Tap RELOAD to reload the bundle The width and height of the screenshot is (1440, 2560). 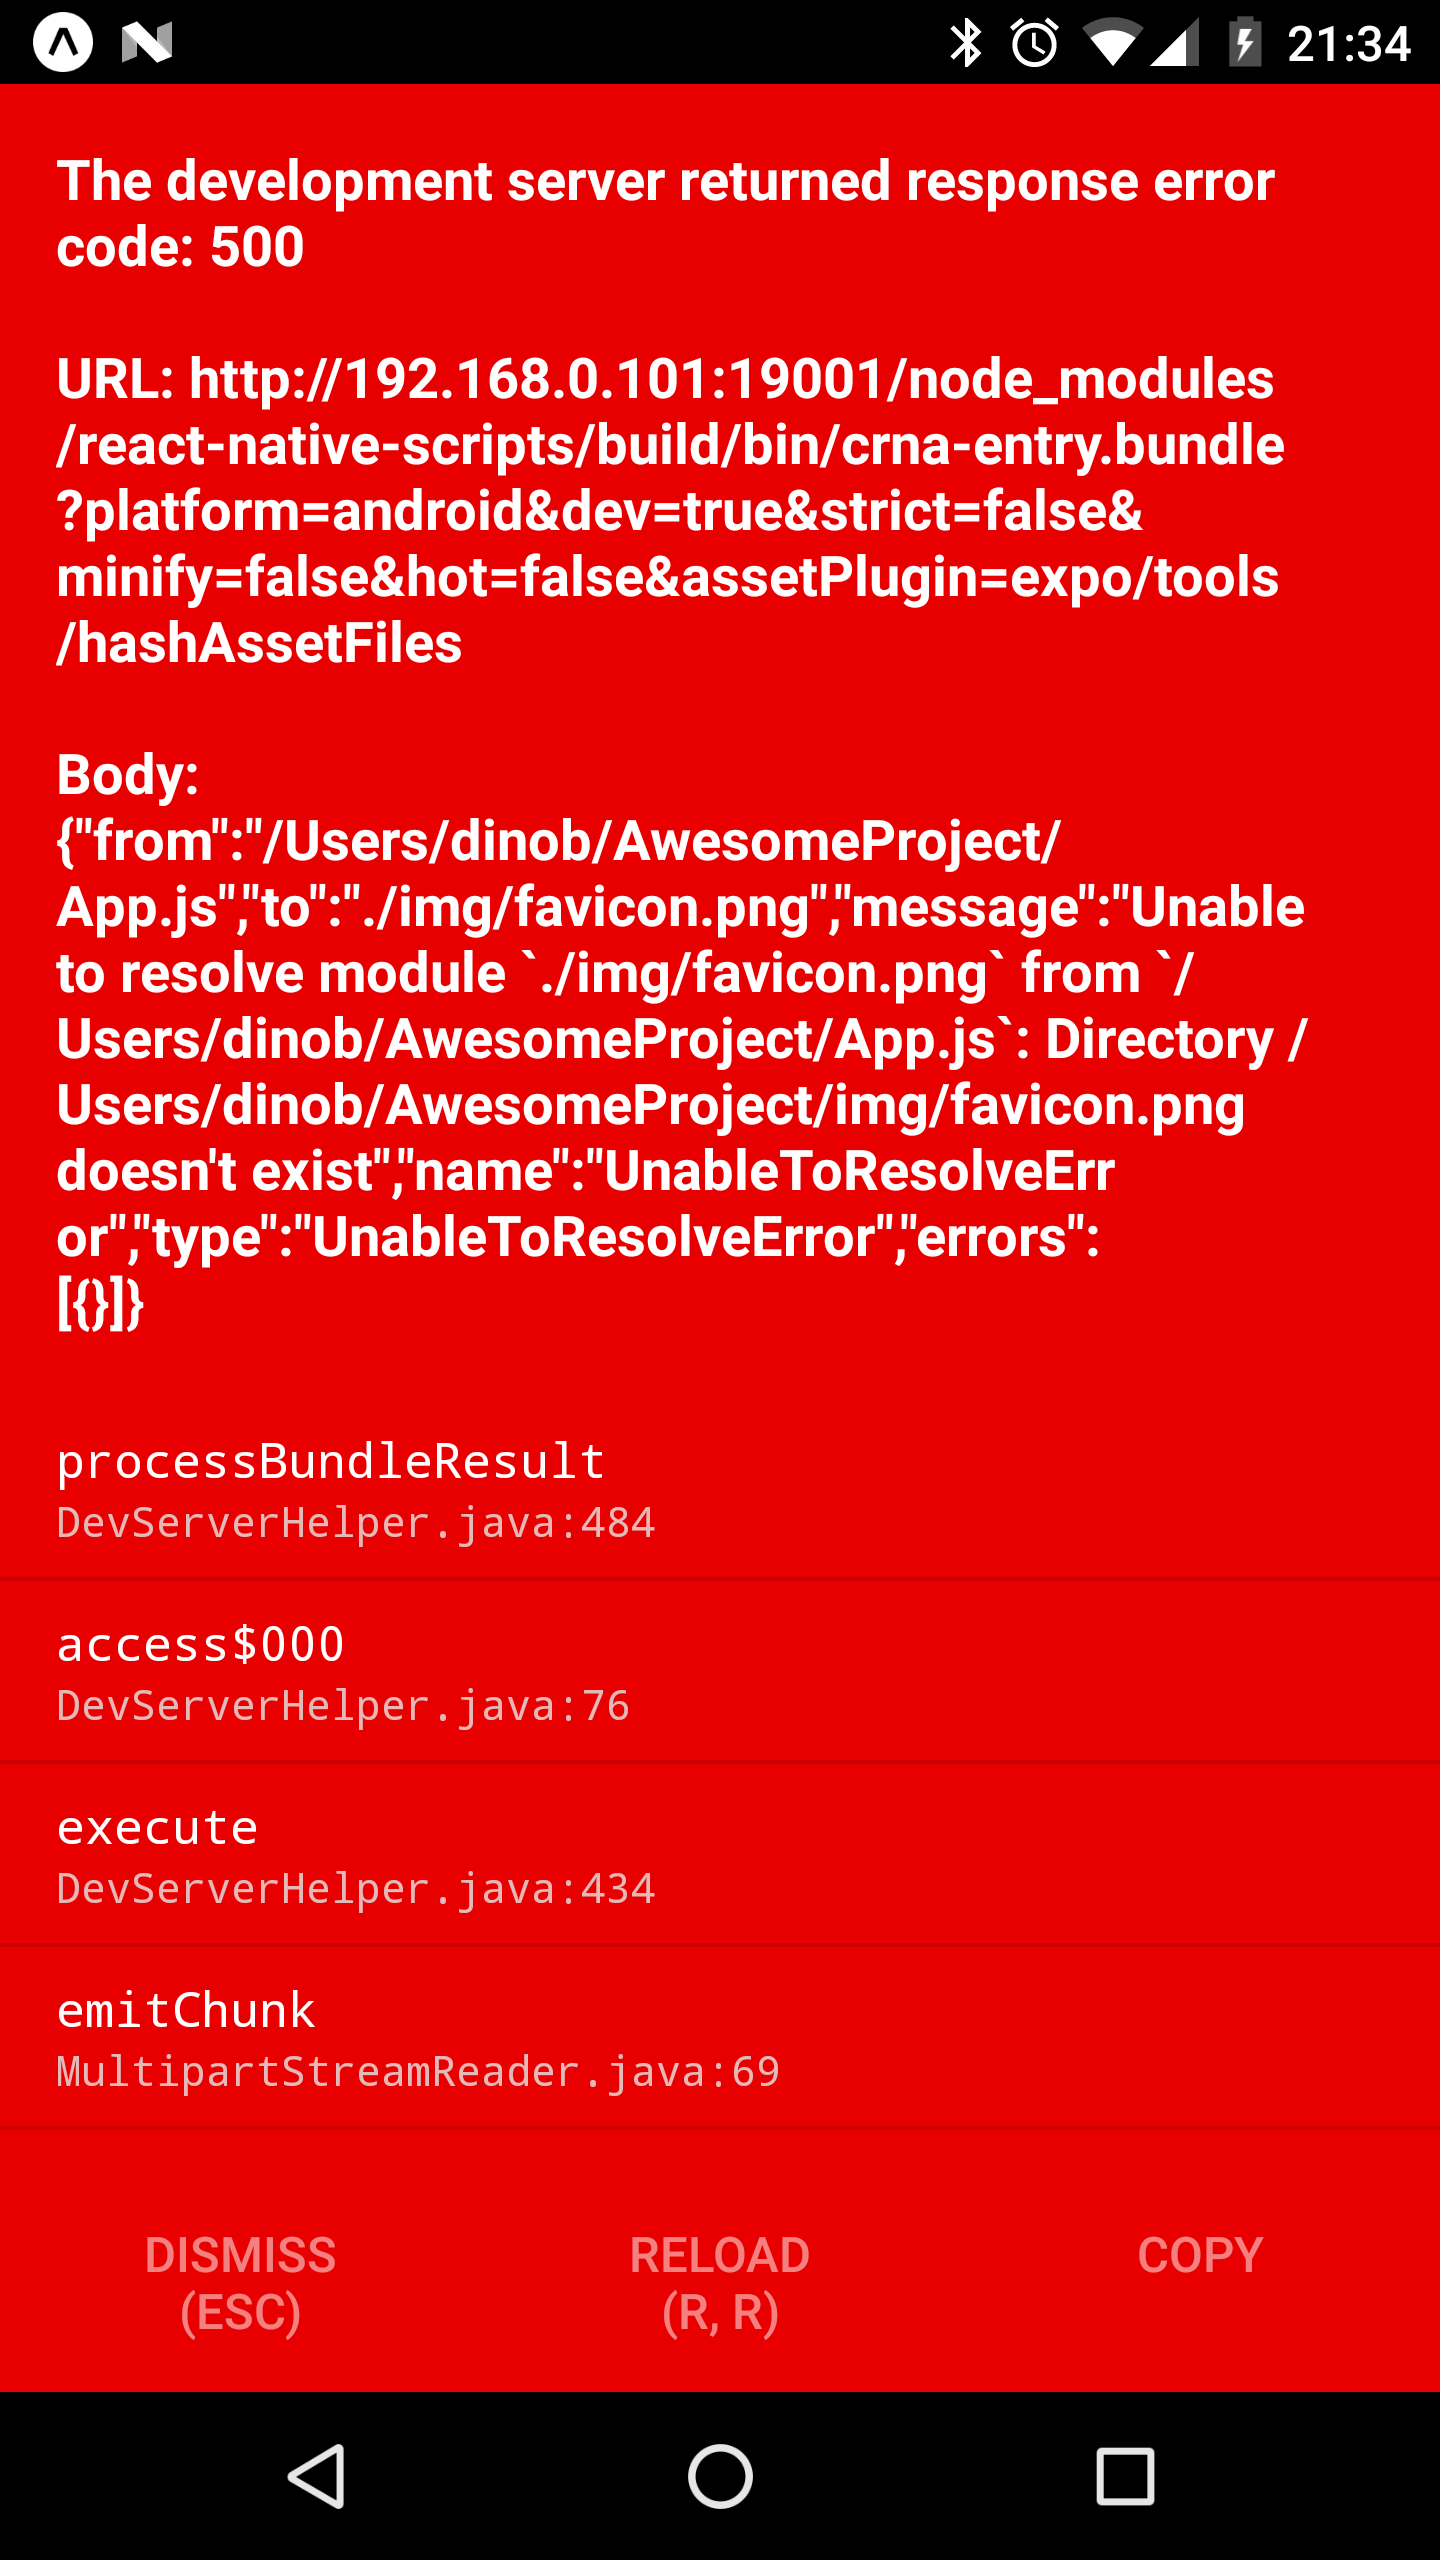[x=720, y=2283]
